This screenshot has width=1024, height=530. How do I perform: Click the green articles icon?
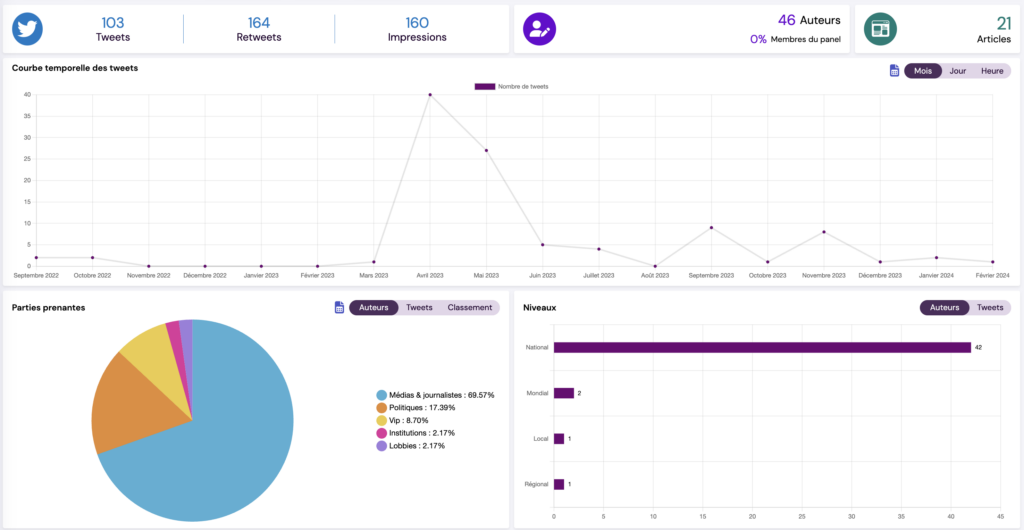(880, 29)
